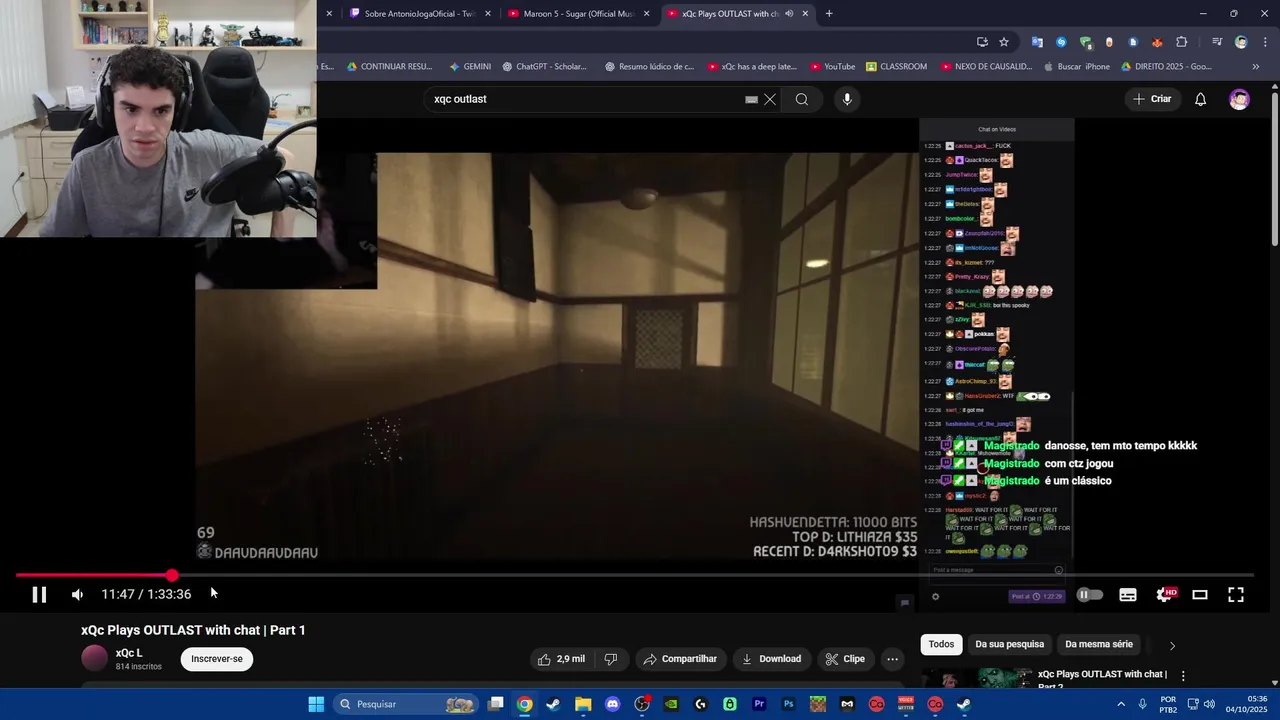This screenshot has width=1280, height=720.
Task: Mute the xQc Plays OUTLAST tab audio
Action: [x=789, y=14]
